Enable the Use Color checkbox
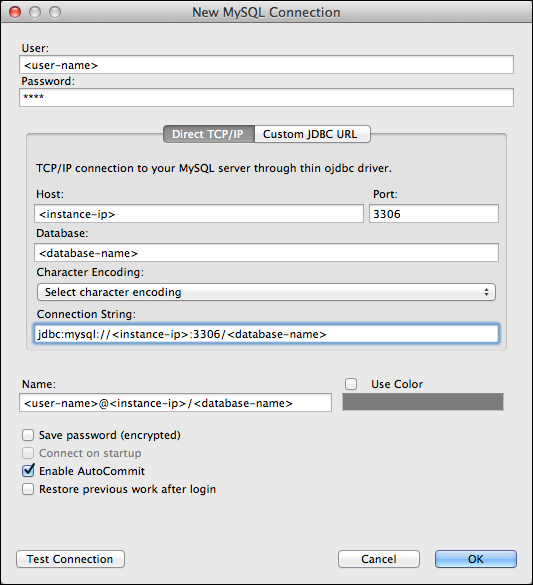The image size is (533, 585). (351, 384)
